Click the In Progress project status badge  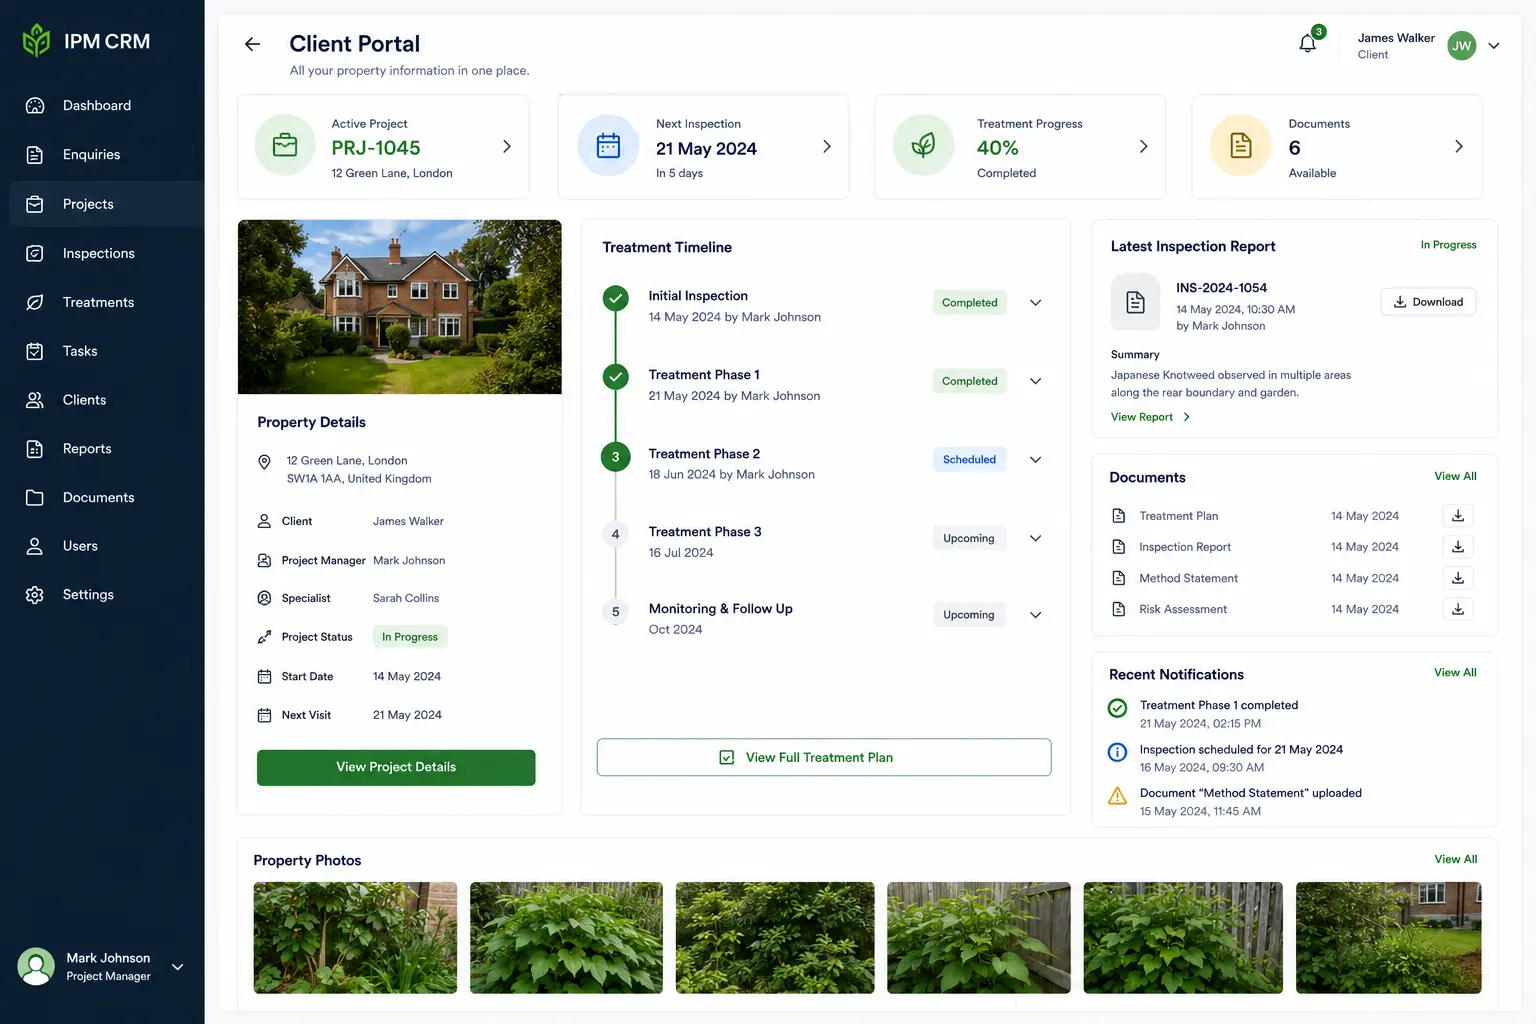point(410,637)
